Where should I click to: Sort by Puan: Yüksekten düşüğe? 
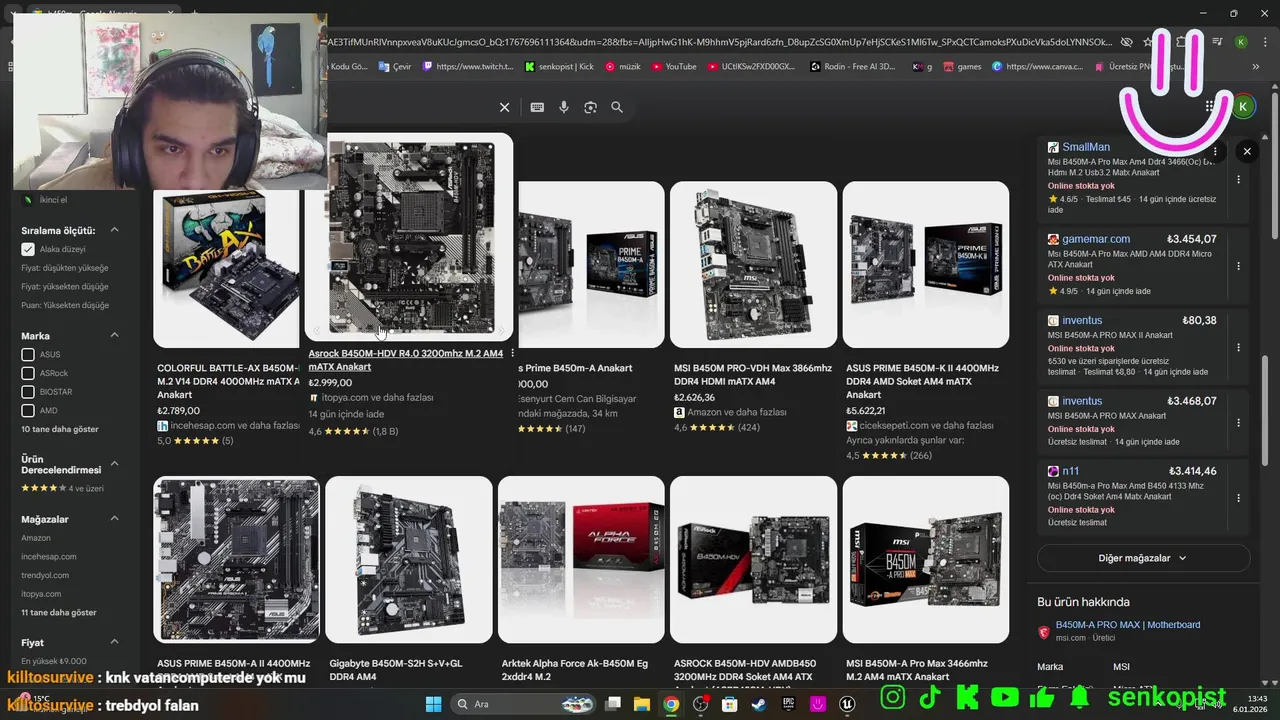pos(65,305)
